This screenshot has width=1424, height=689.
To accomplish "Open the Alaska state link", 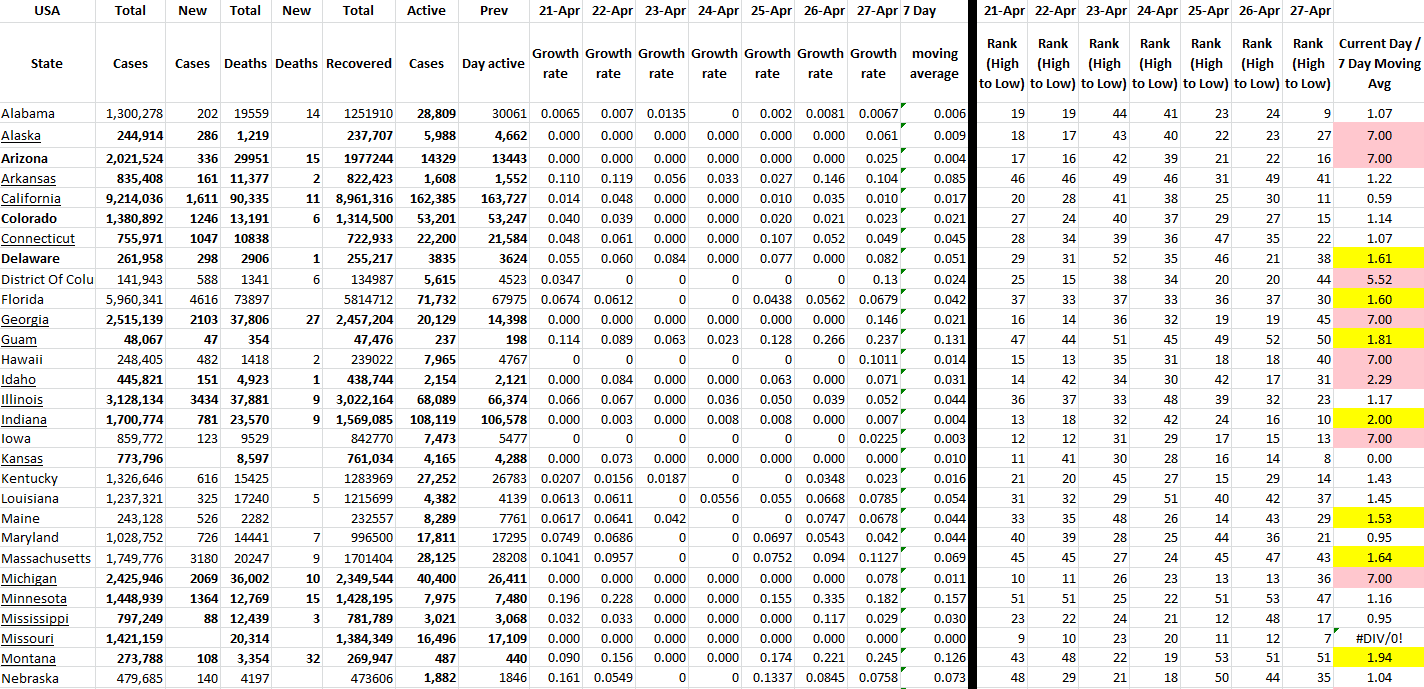I will point(21,136).
